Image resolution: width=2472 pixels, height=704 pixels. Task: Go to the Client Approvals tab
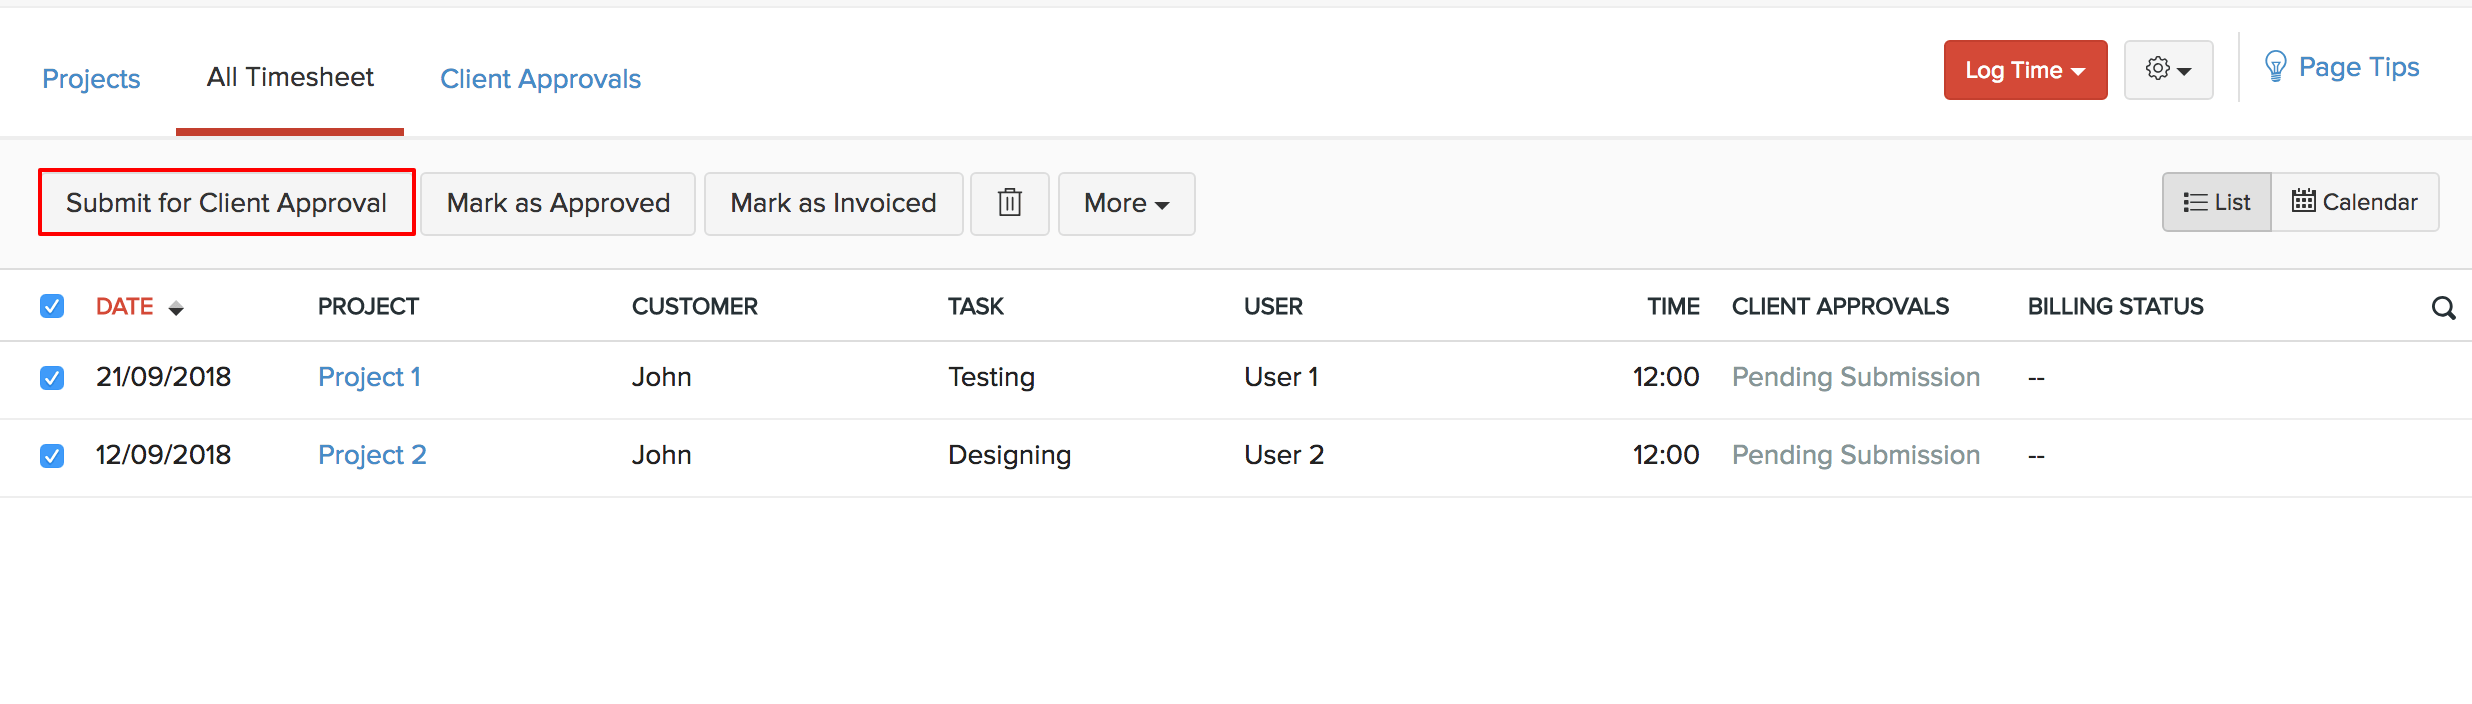tap(540, 79)
